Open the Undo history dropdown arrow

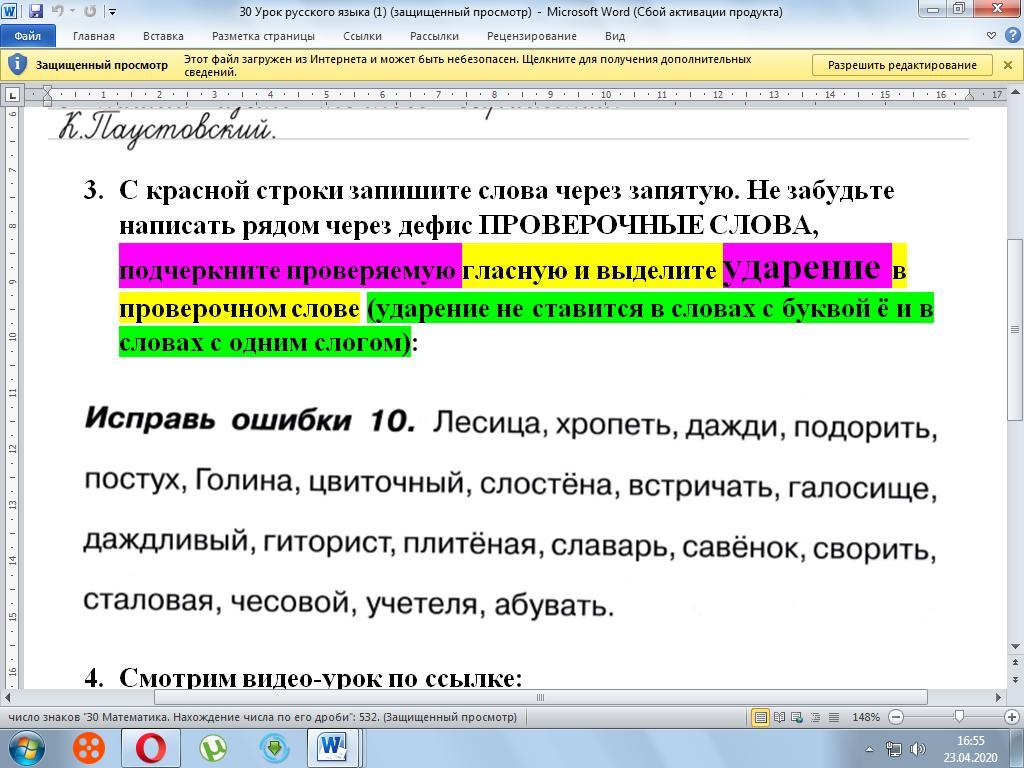72,12
